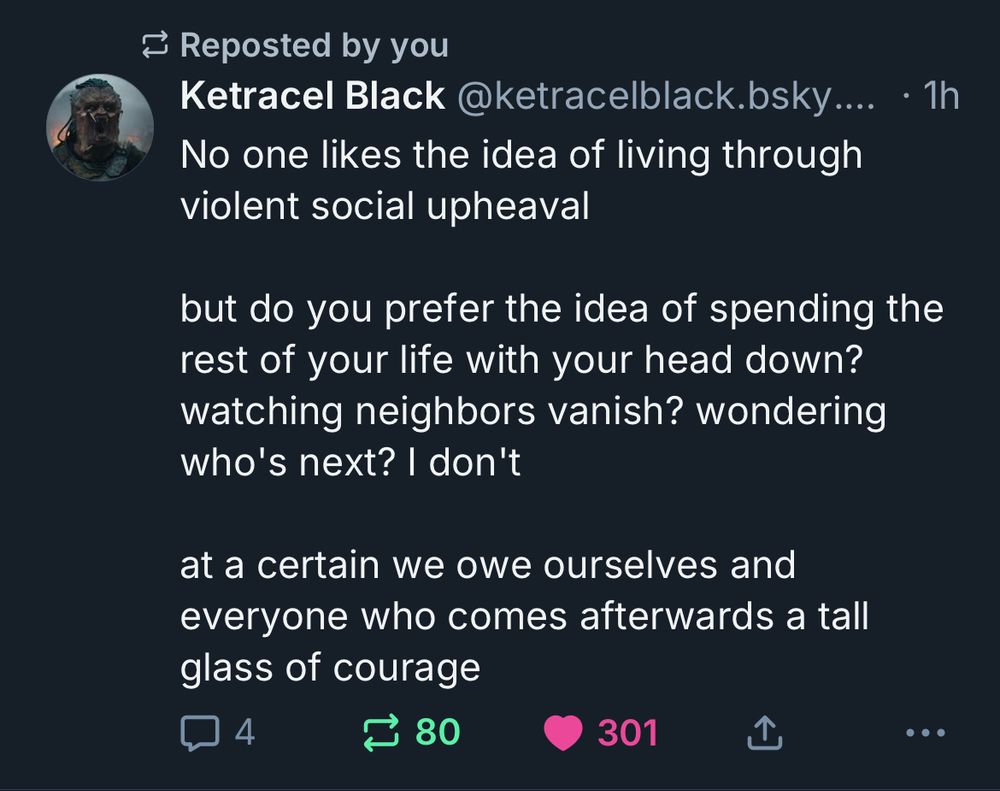Click the like count 301
This screenshot has width=1000, height=791.
(x=628, y=734)
